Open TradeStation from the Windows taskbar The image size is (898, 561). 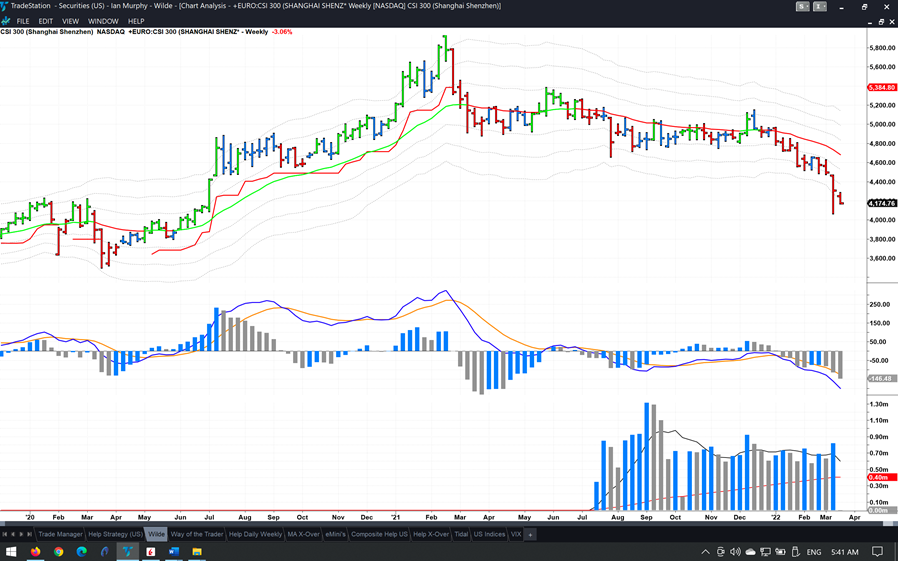pyautogui.click(x=128, y=551)
